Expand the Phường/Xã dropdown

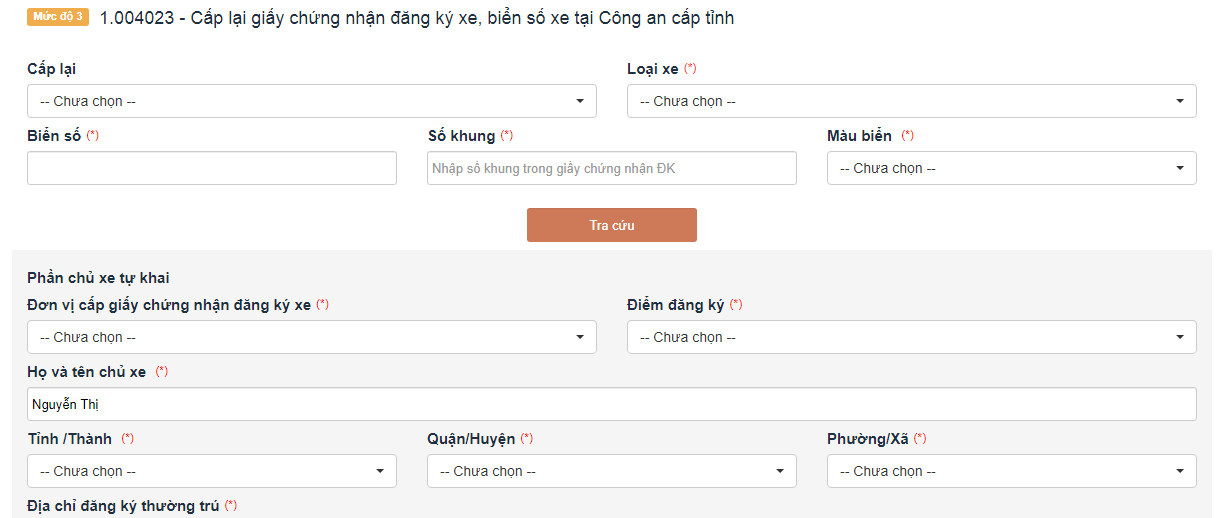(x=1011, y=471)
